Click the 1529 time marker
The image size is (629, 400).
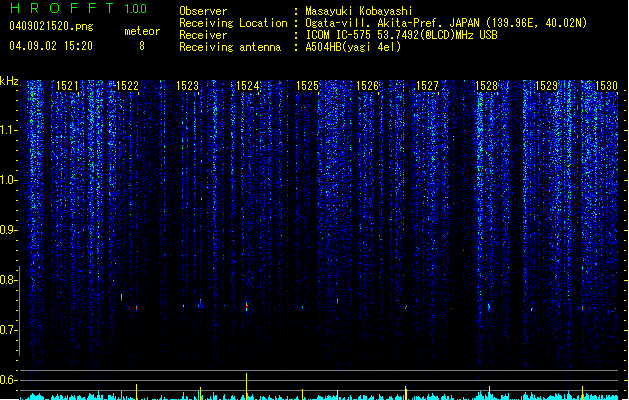[x=546, y=86]
